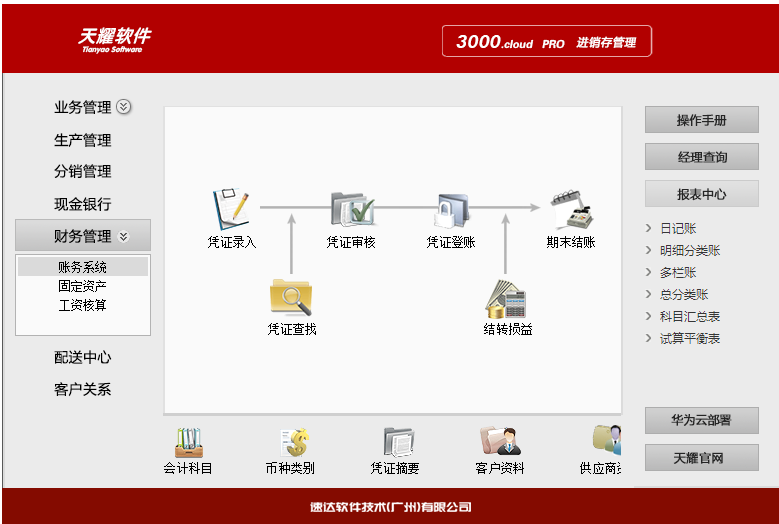Open the 凭证录入 voucher entry icon
The width and height of the screenshot is (779, 524).
tap(231, 210)
